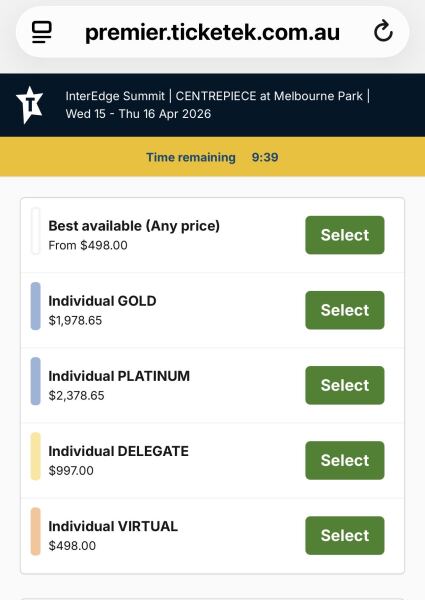The width and height of the screenshot is (425, 600).
Task: Click the yellow swatch beside Individual DELEGATE
Action: [x=36, y=456]
